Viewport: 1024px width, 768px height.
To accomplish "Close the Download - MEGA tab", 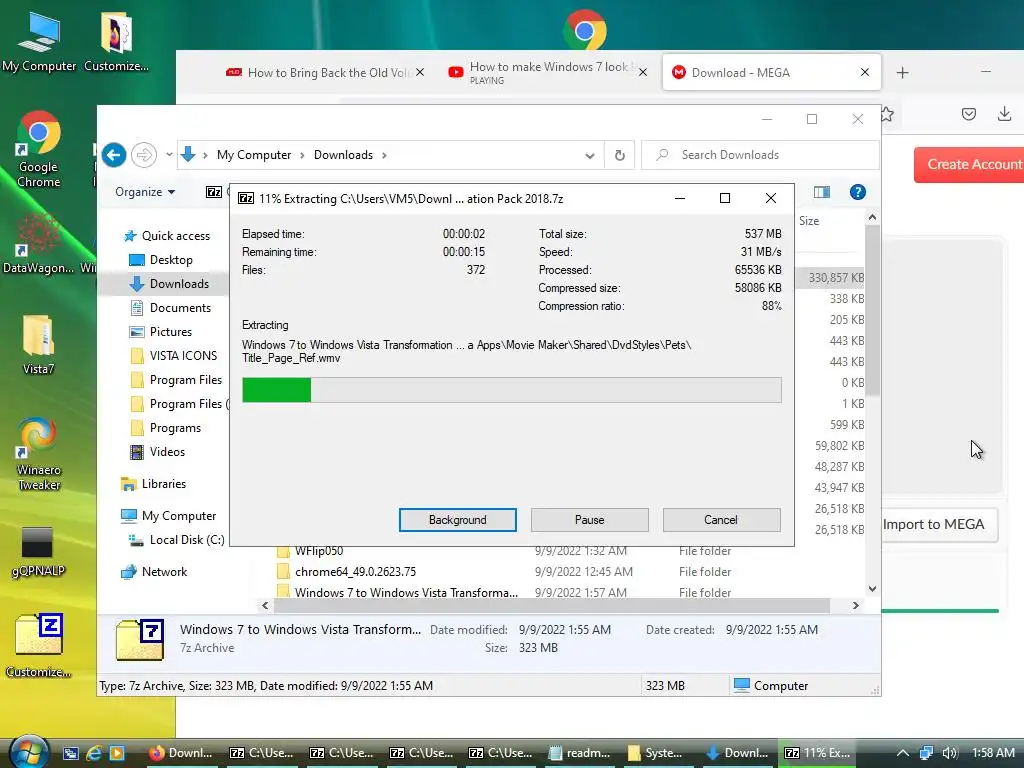I will pyautogui.click(x=865, y=72).
